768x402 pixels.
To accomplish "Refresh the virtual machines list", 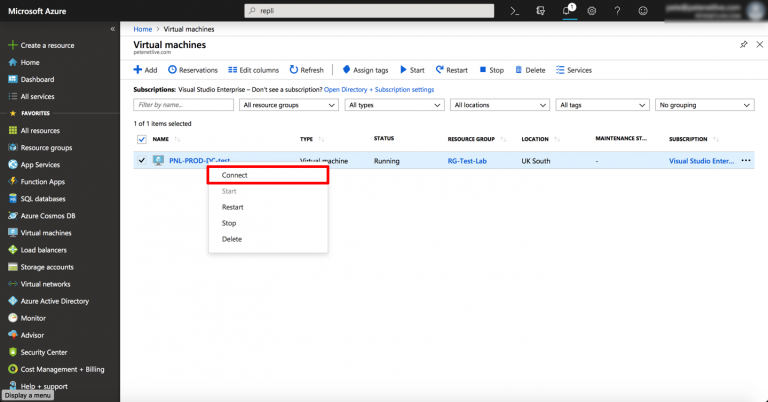I will click(307, 70).
